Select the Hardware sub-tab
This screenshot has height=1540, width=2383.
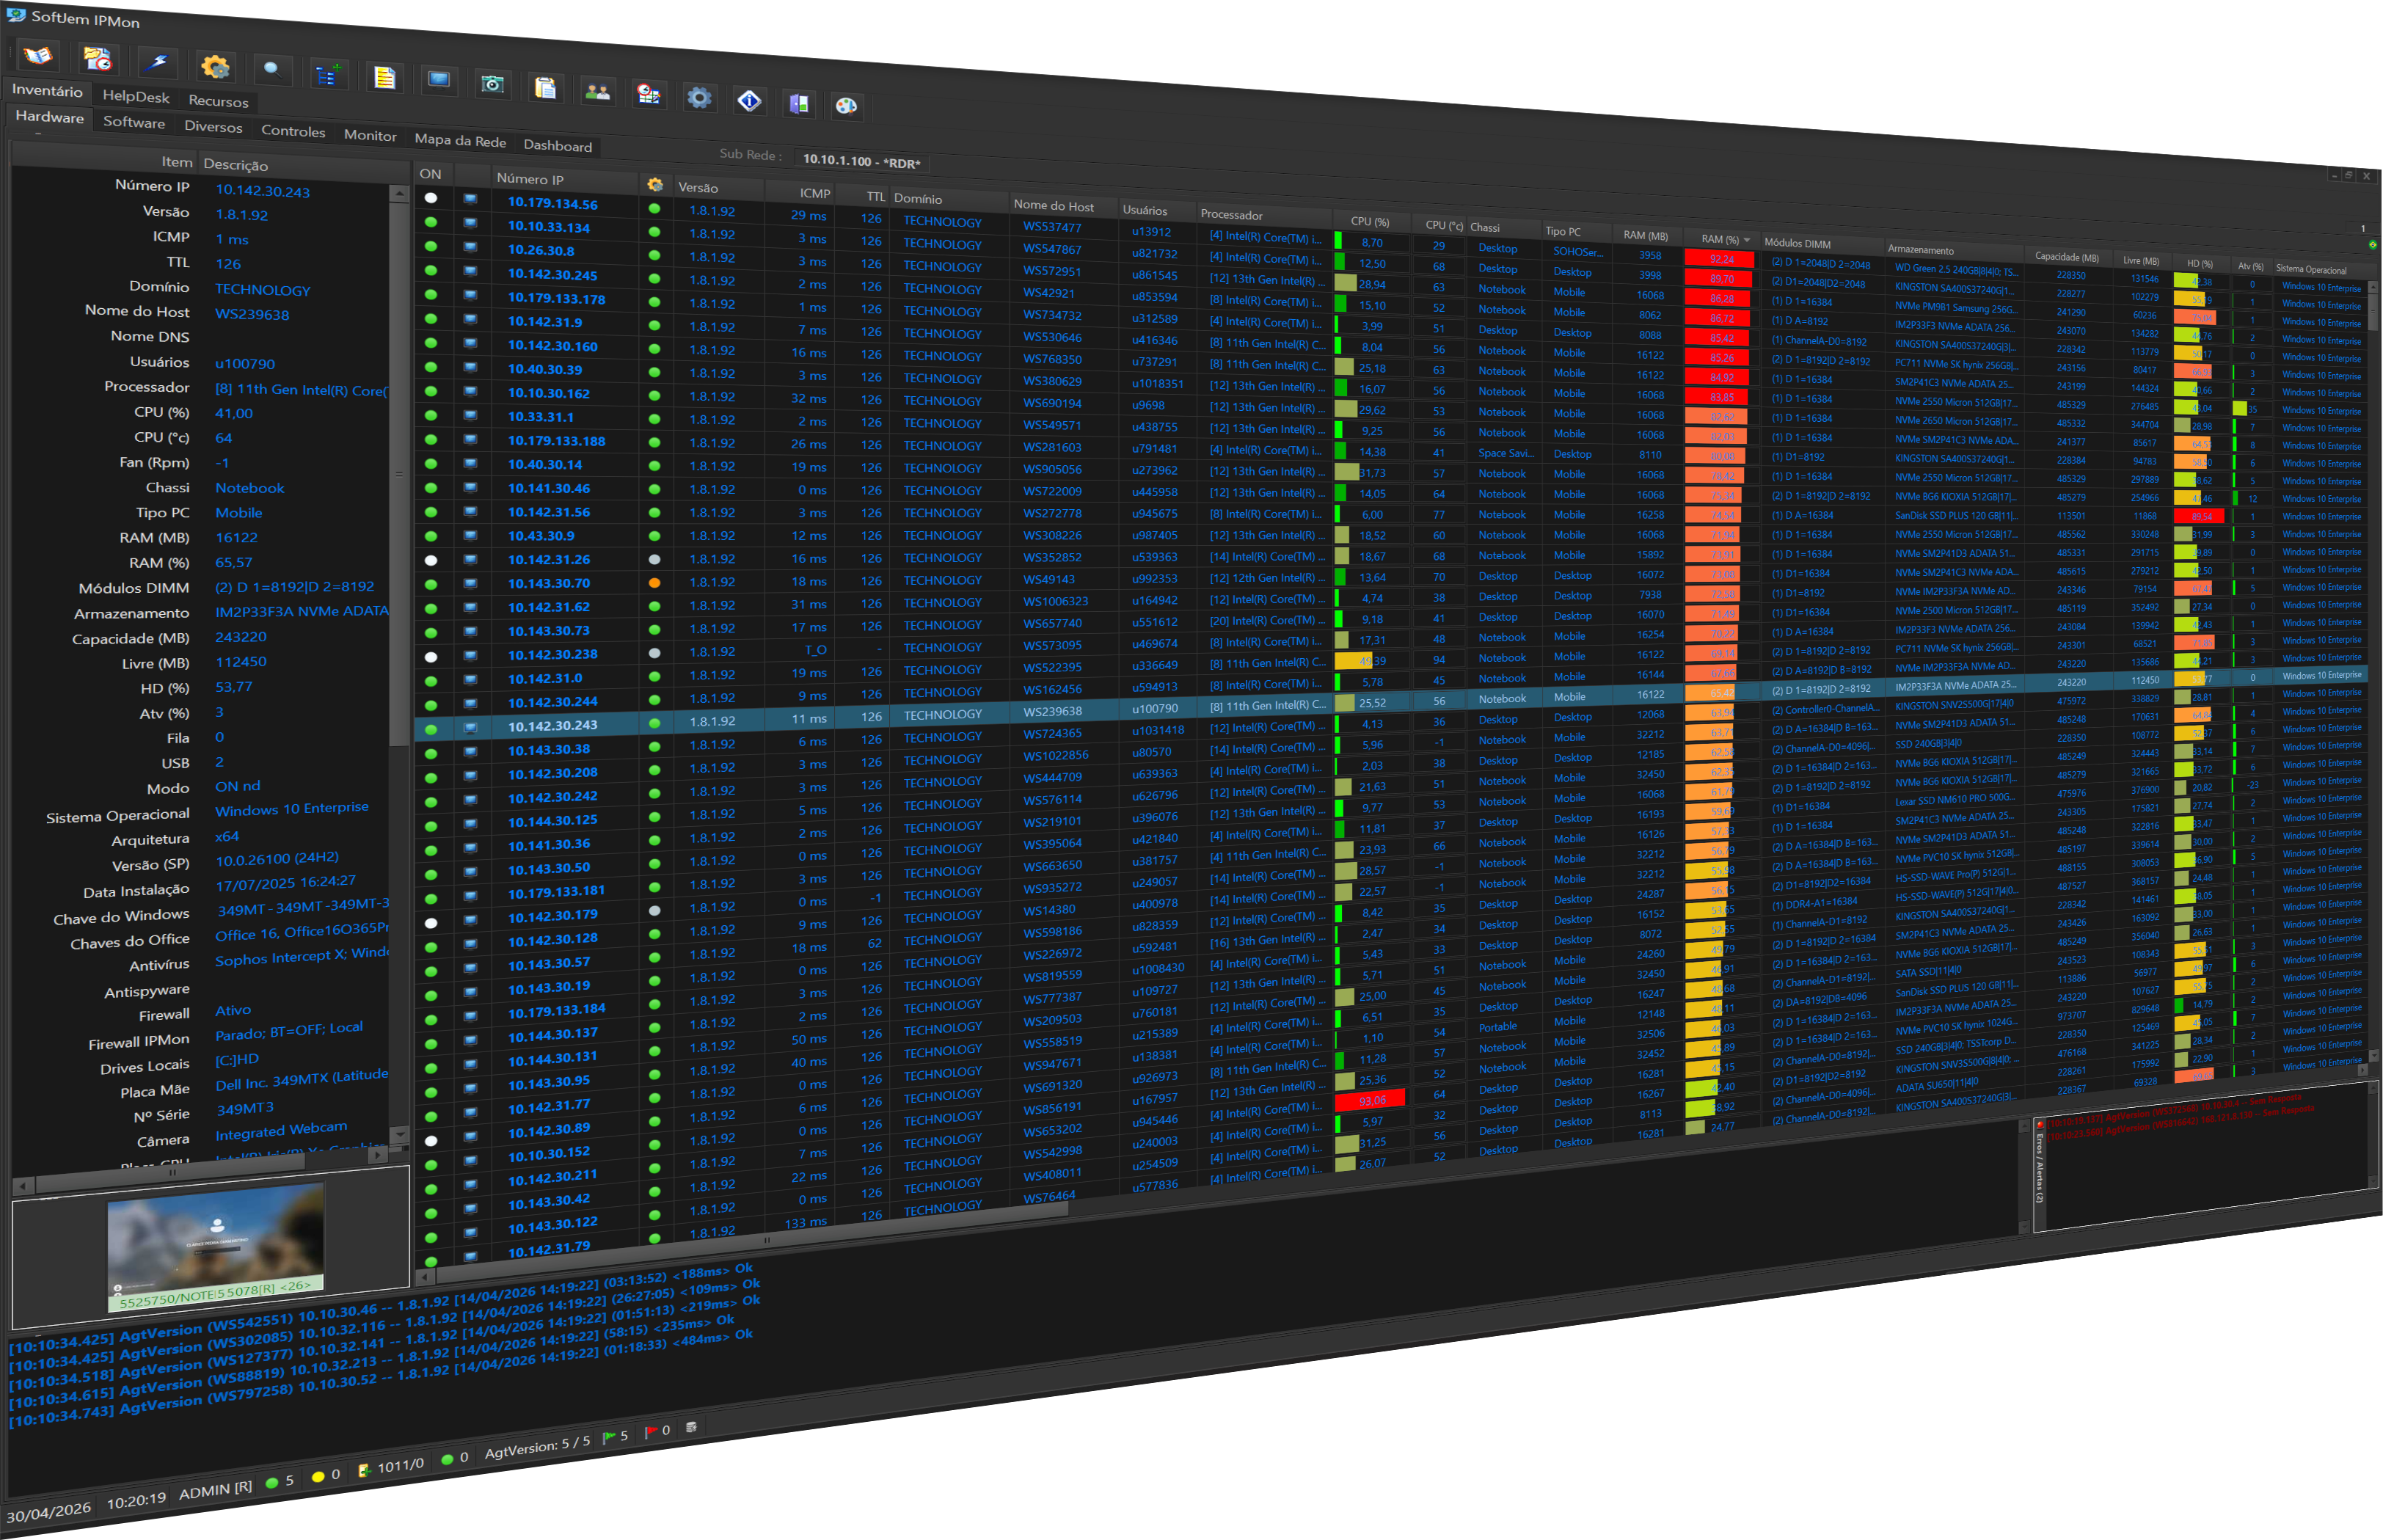(50, 117)
